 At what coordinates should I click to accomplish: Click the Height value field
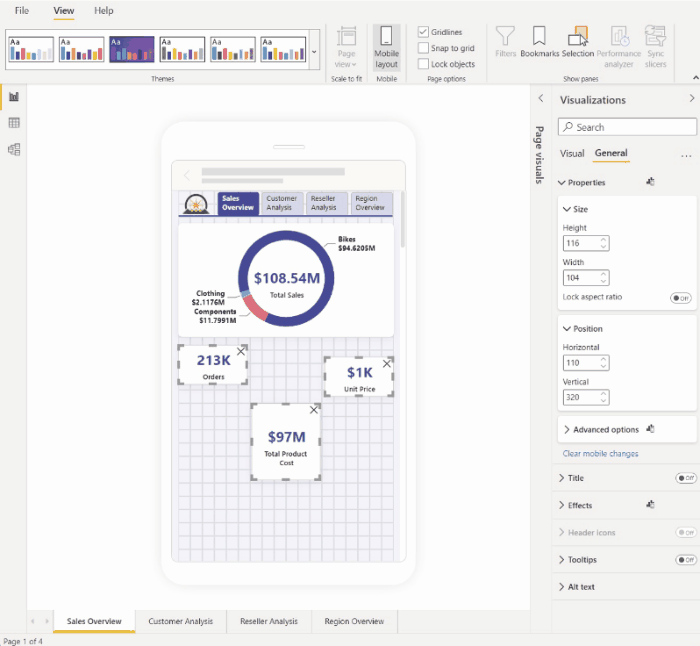point(585,243)
